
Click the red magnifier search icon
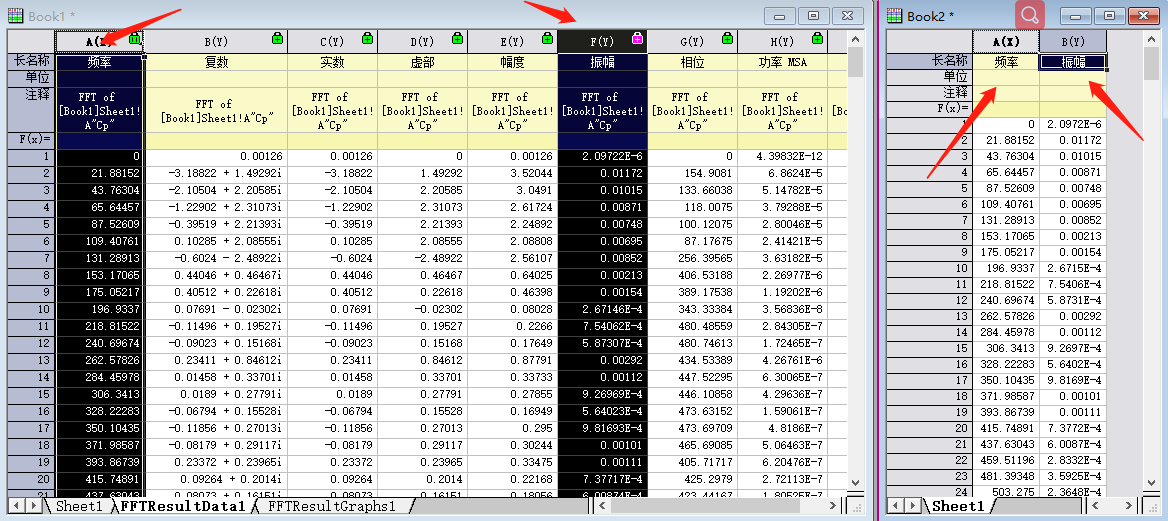pos(1030,15)
